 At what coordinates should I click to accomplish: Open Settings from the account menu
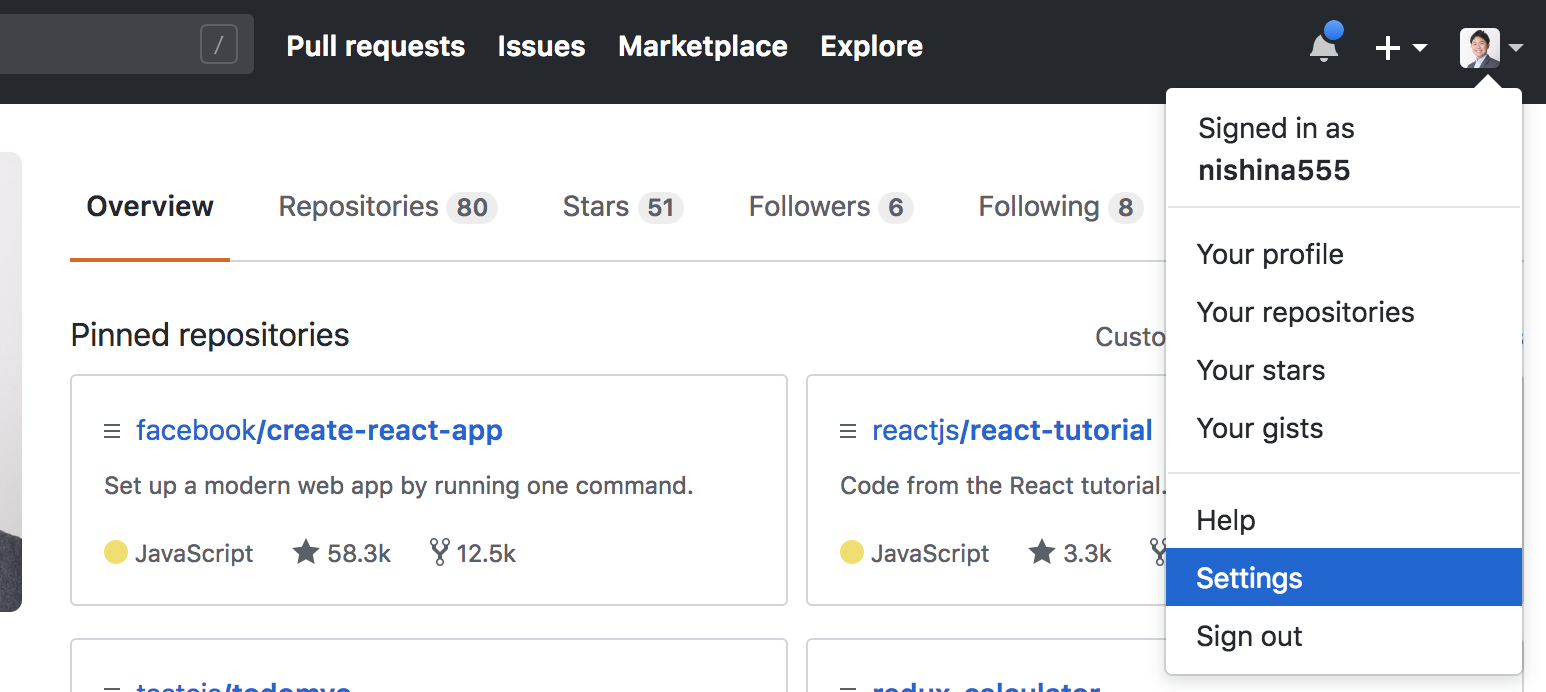pyautogui.click(x=1249, y=577)
